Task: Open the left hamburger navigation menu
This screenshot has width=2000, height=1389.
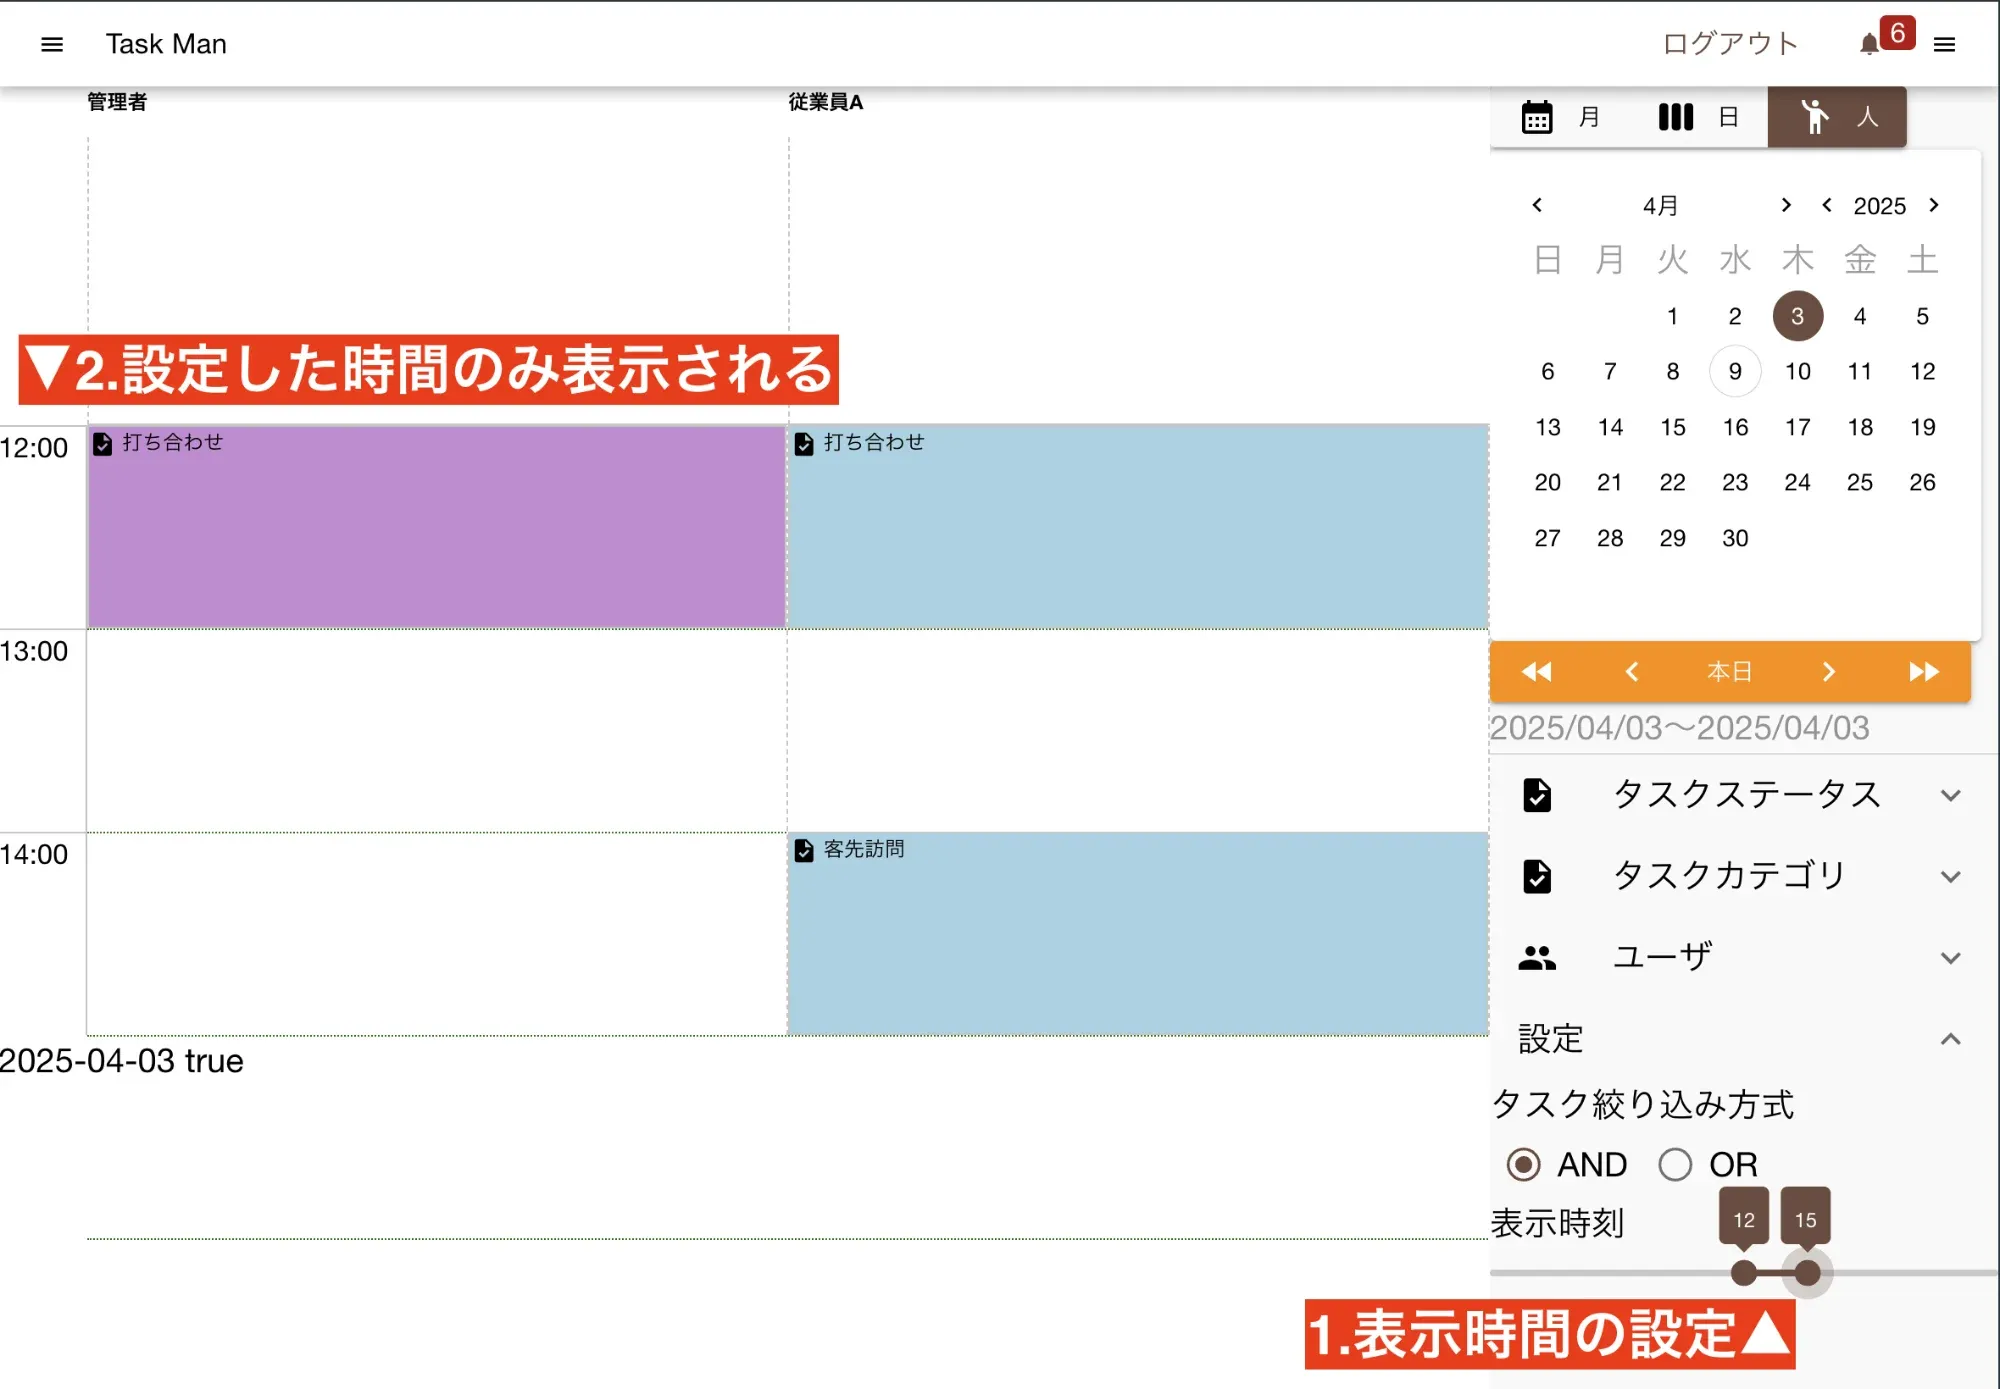Action: pos(52,44)
